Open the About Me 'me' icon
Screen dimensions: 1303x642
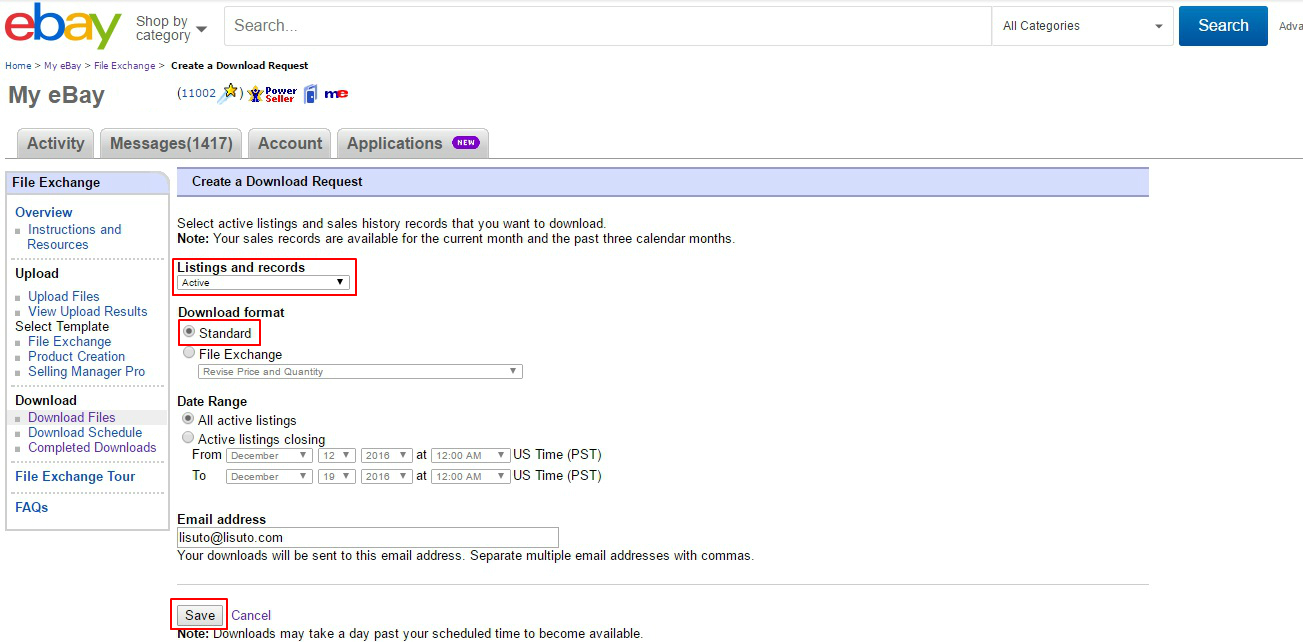point(336,94)
